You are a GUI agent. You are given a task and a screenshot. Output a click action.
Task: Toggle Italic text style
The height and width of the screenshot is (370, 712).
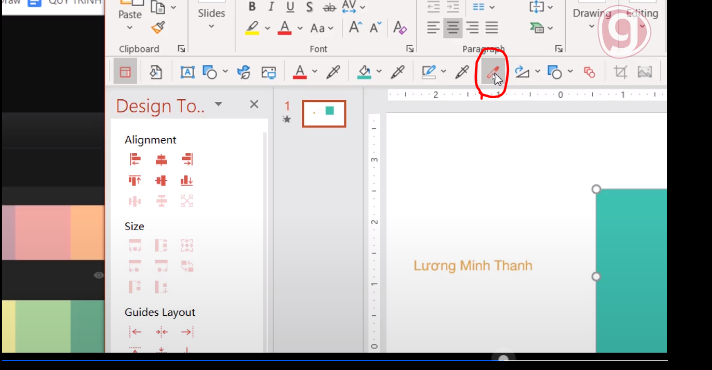click(x=271, y=7)
